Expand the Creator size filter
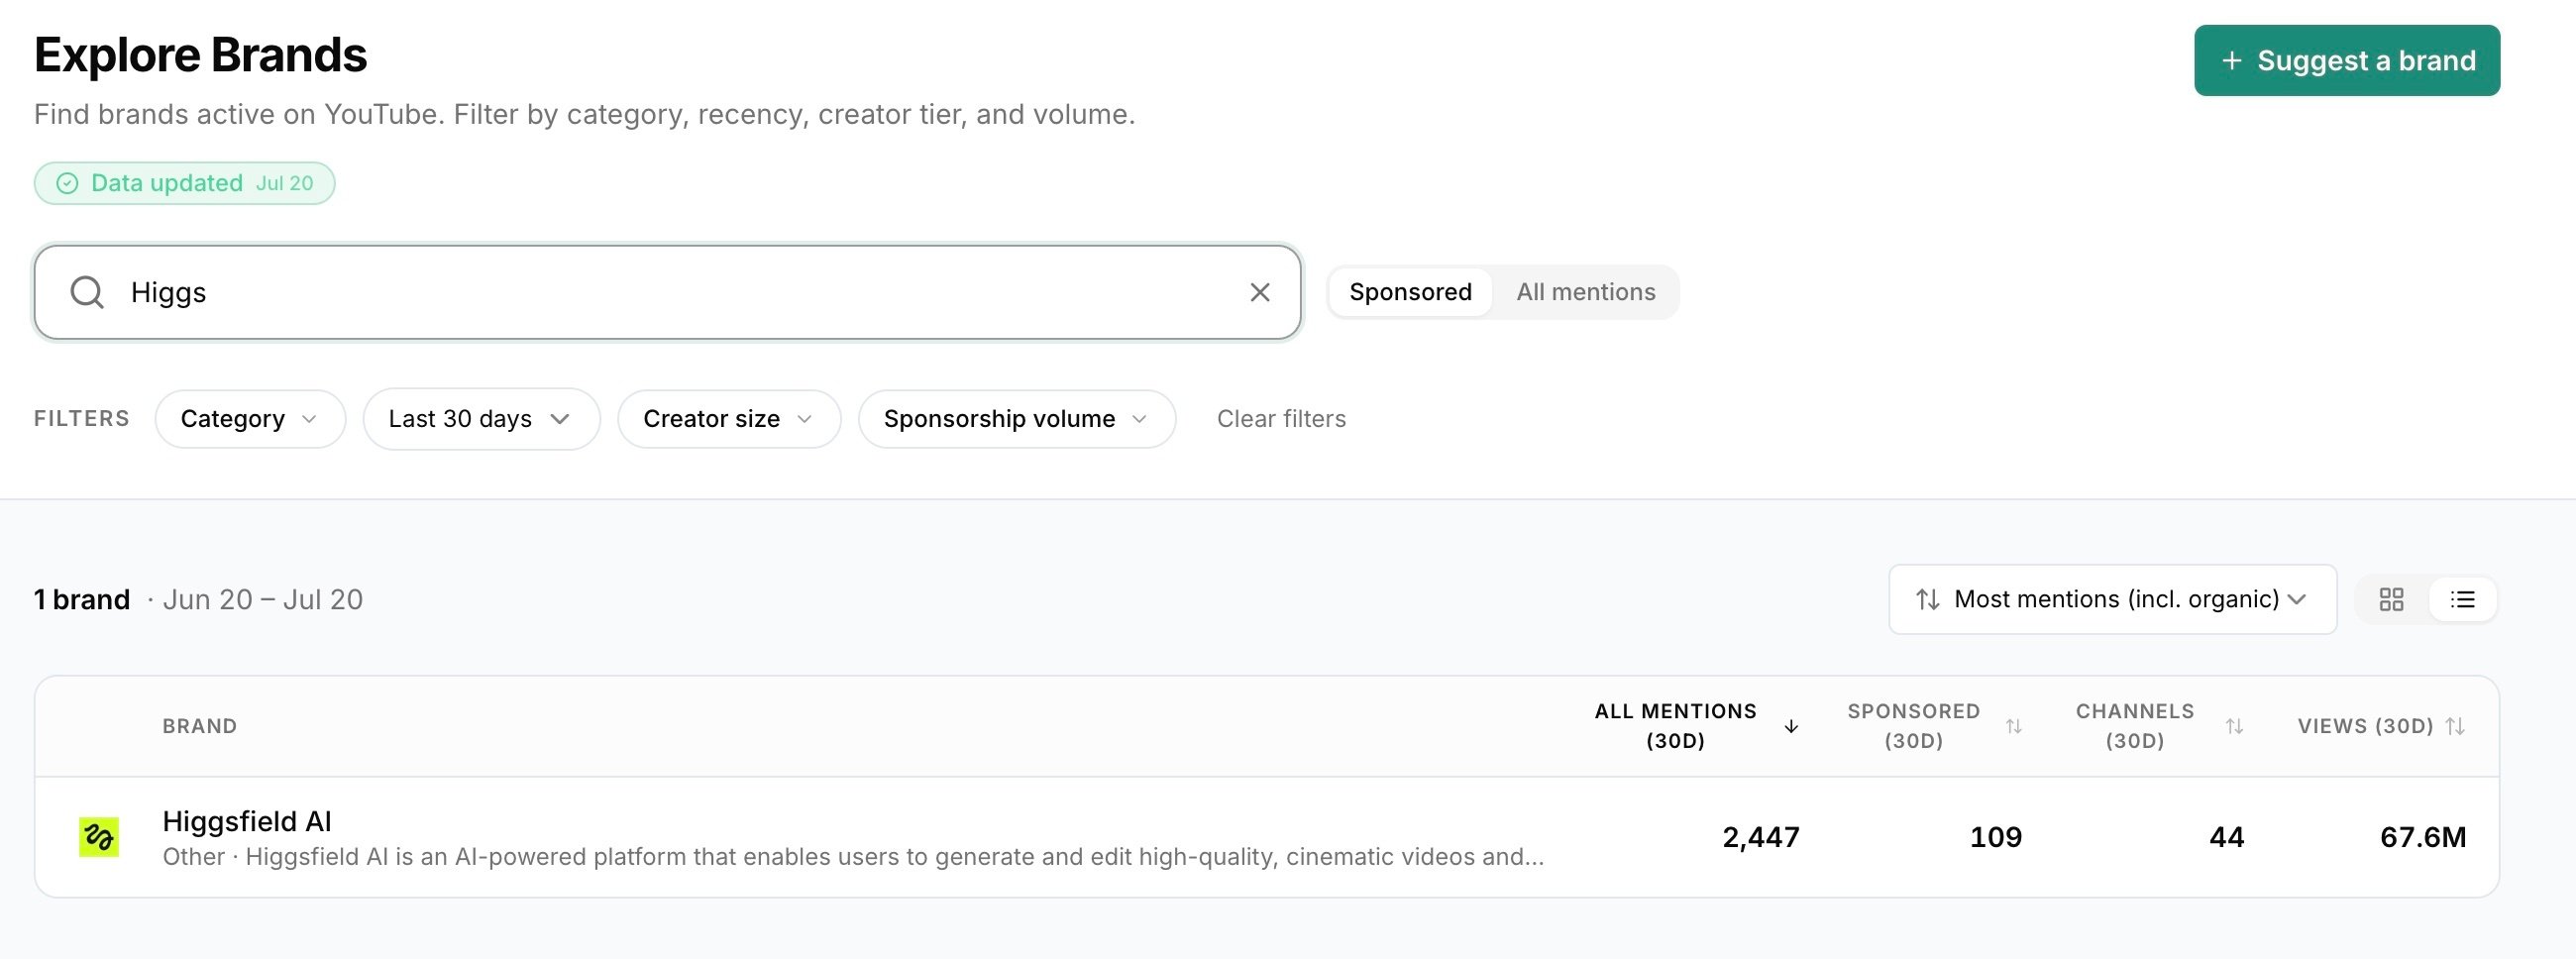This screenshot has width=2576, height=959. point(729,419)
